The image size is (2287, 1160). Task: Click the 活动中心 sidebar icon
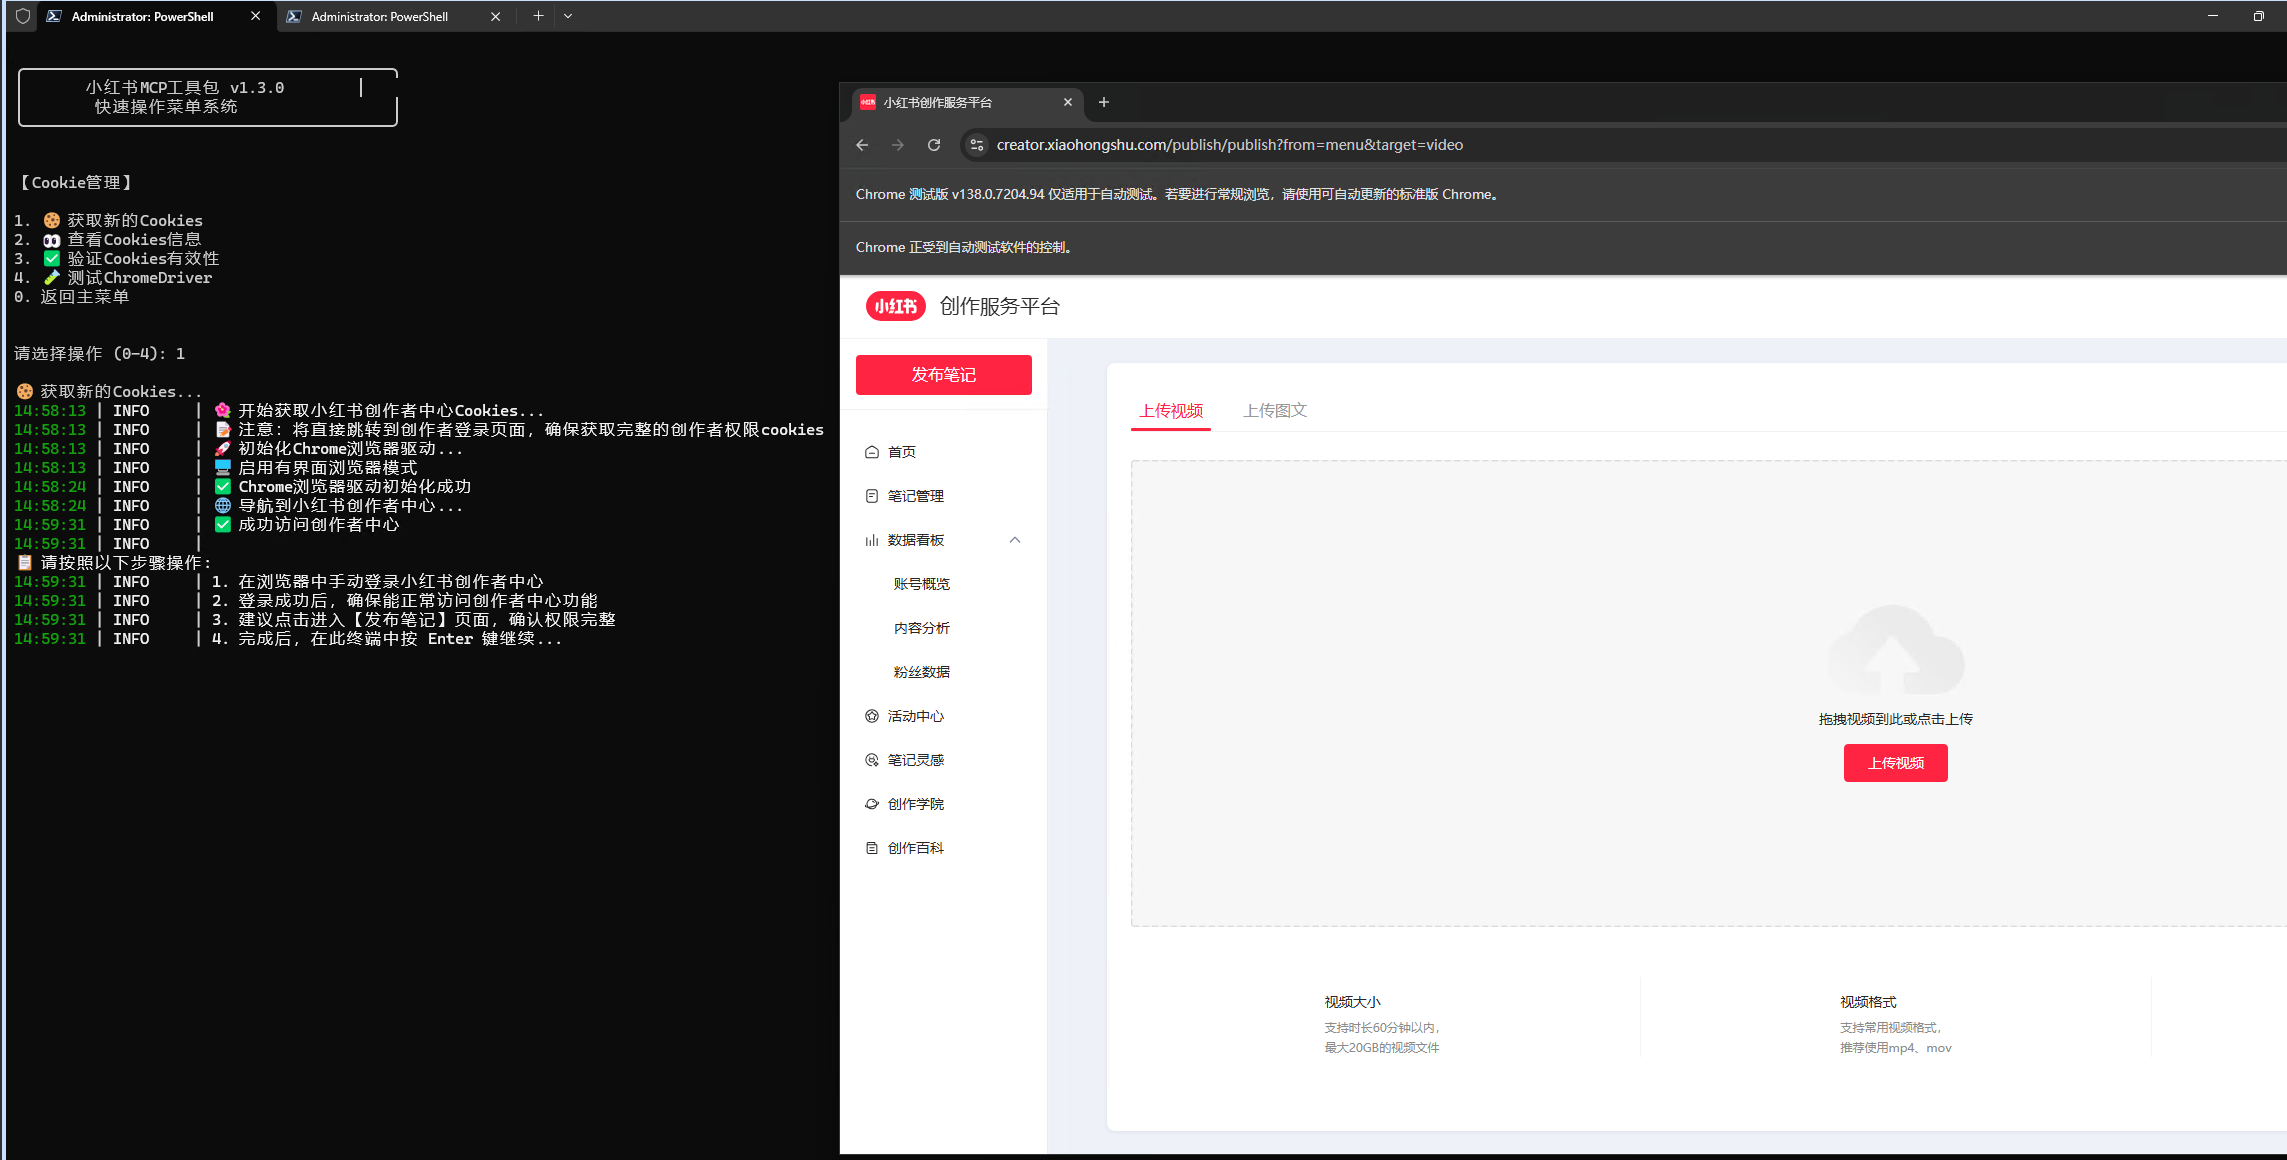[x=872, y=716]
